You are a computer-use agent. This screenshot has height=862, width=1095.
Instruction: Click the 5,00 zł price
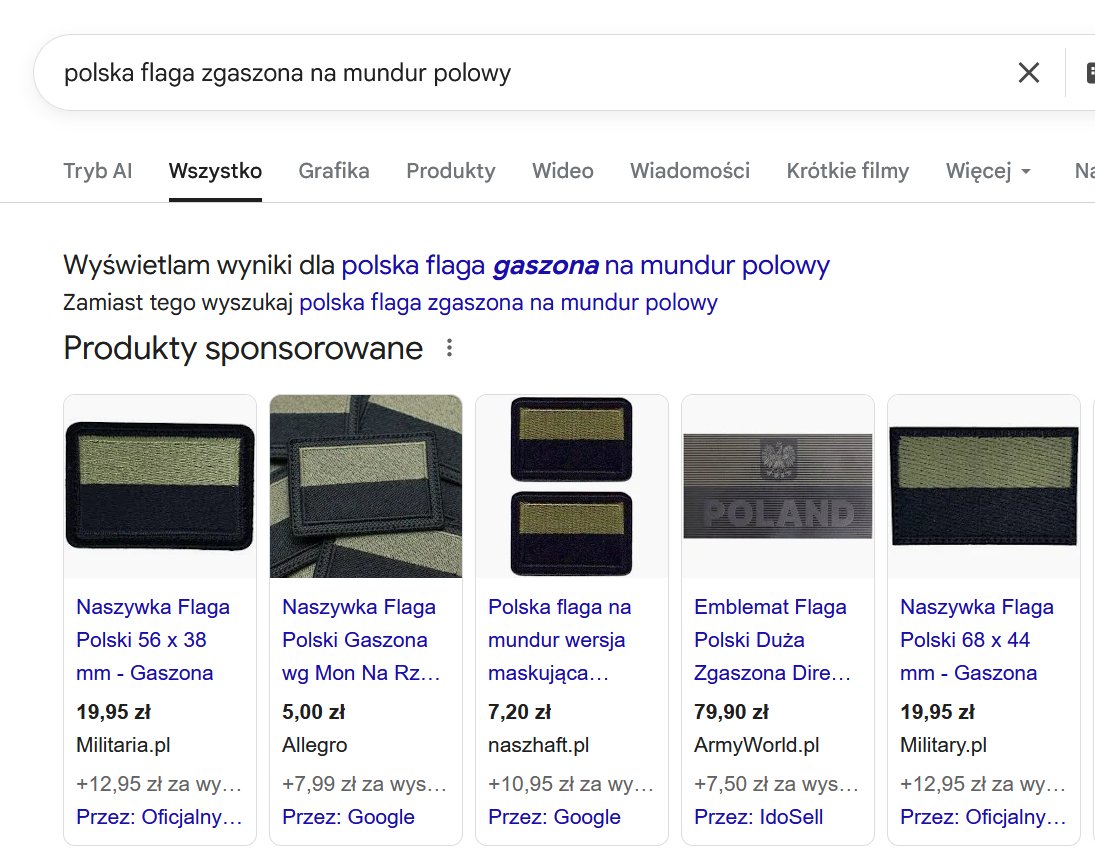[x=314, y=712]
